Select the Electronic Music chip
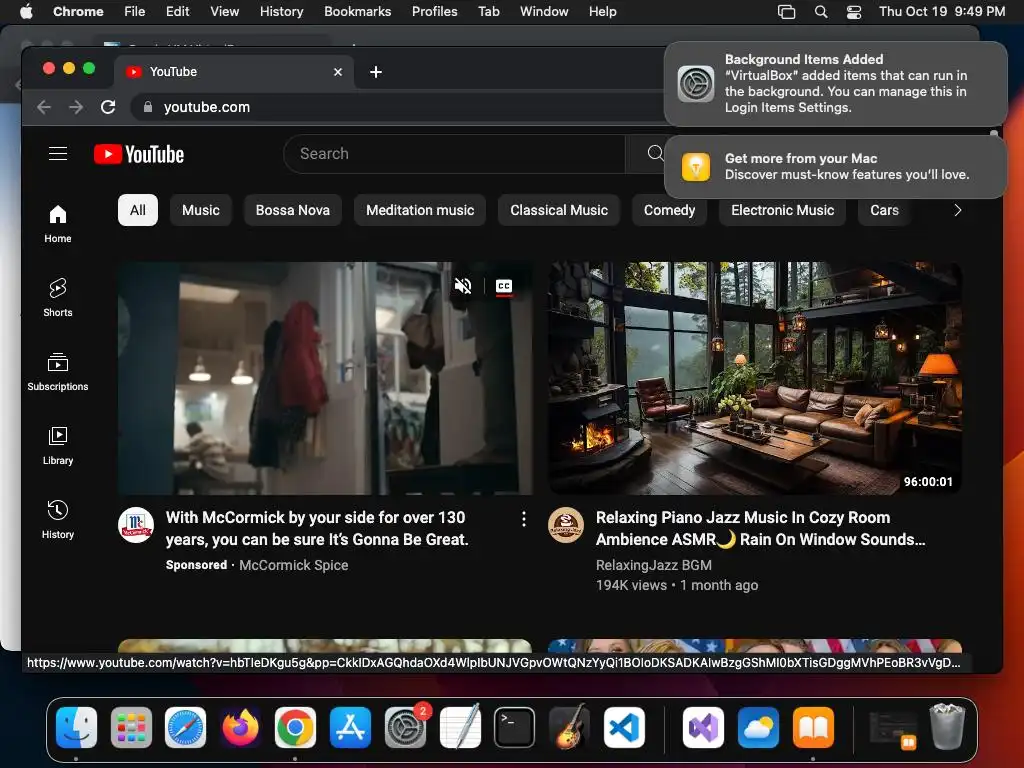 pos(782,210)
